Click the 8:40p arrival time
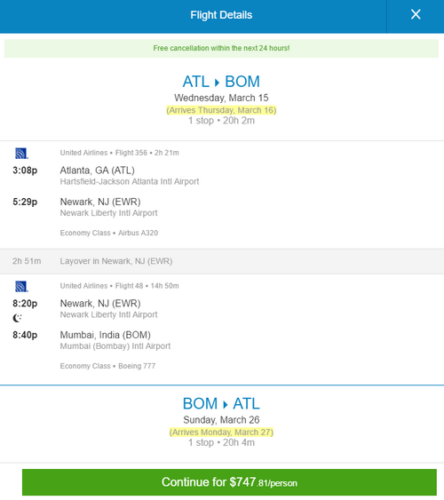The height and width of the screenshot is (500, 444). [25, 335]
